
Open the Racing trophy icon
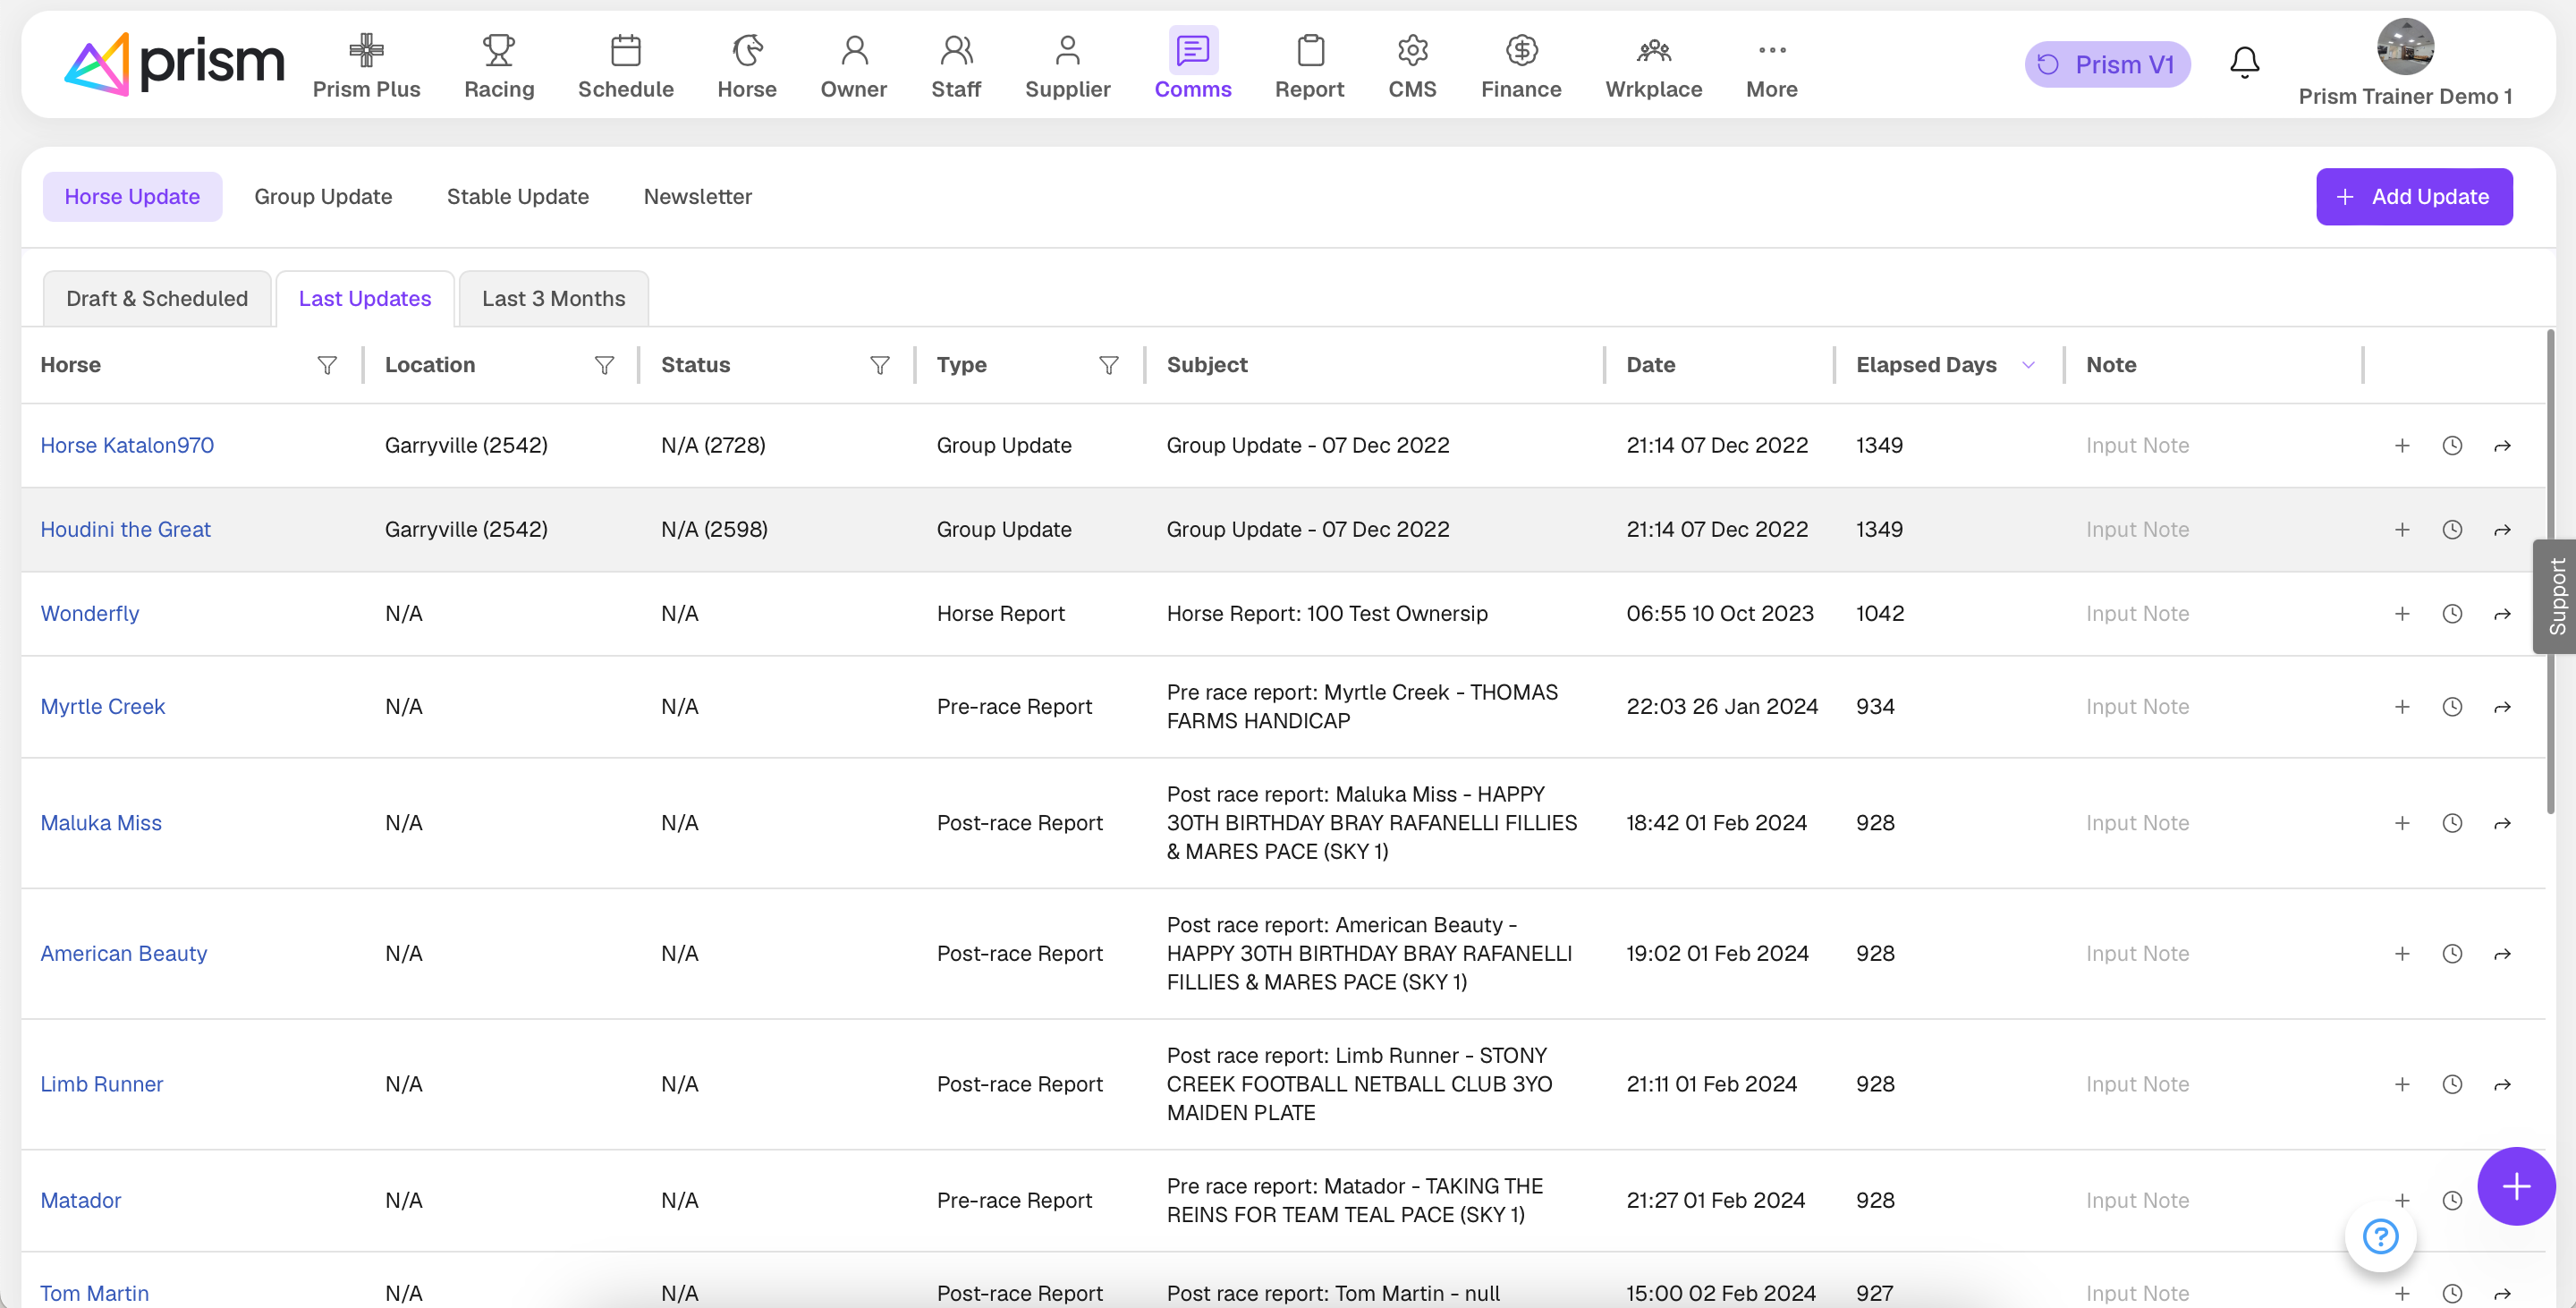pyautogui.click(x=499, y=50)
